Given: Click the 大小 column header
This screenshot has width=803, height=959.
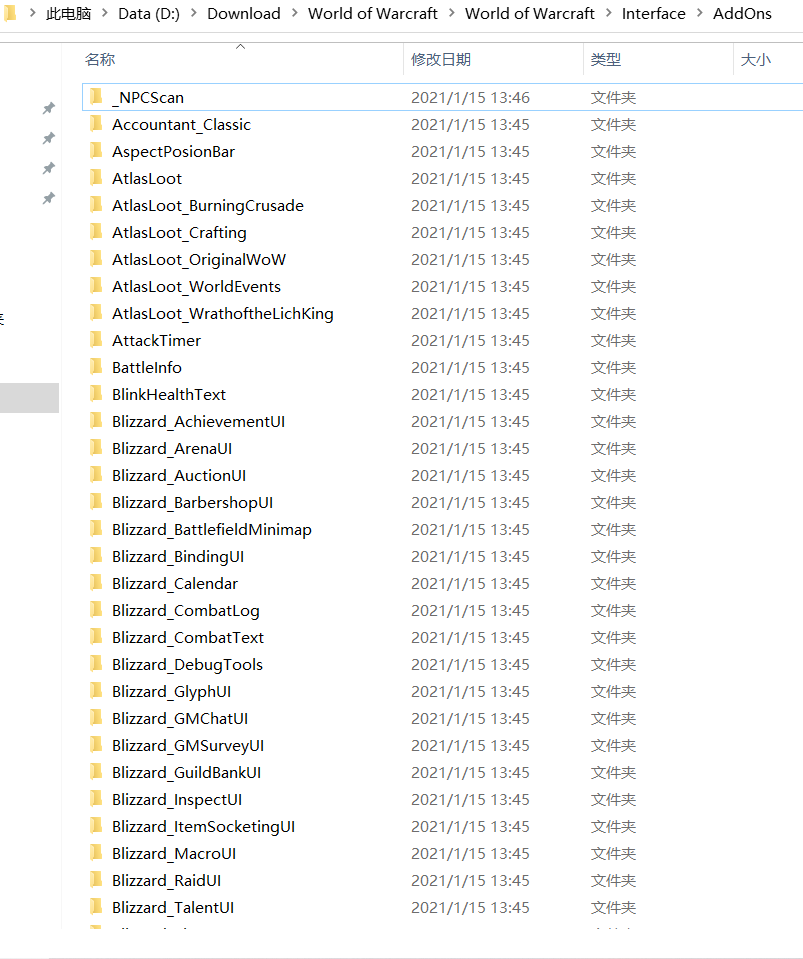Looking at the screenshot, I should 755,60.
